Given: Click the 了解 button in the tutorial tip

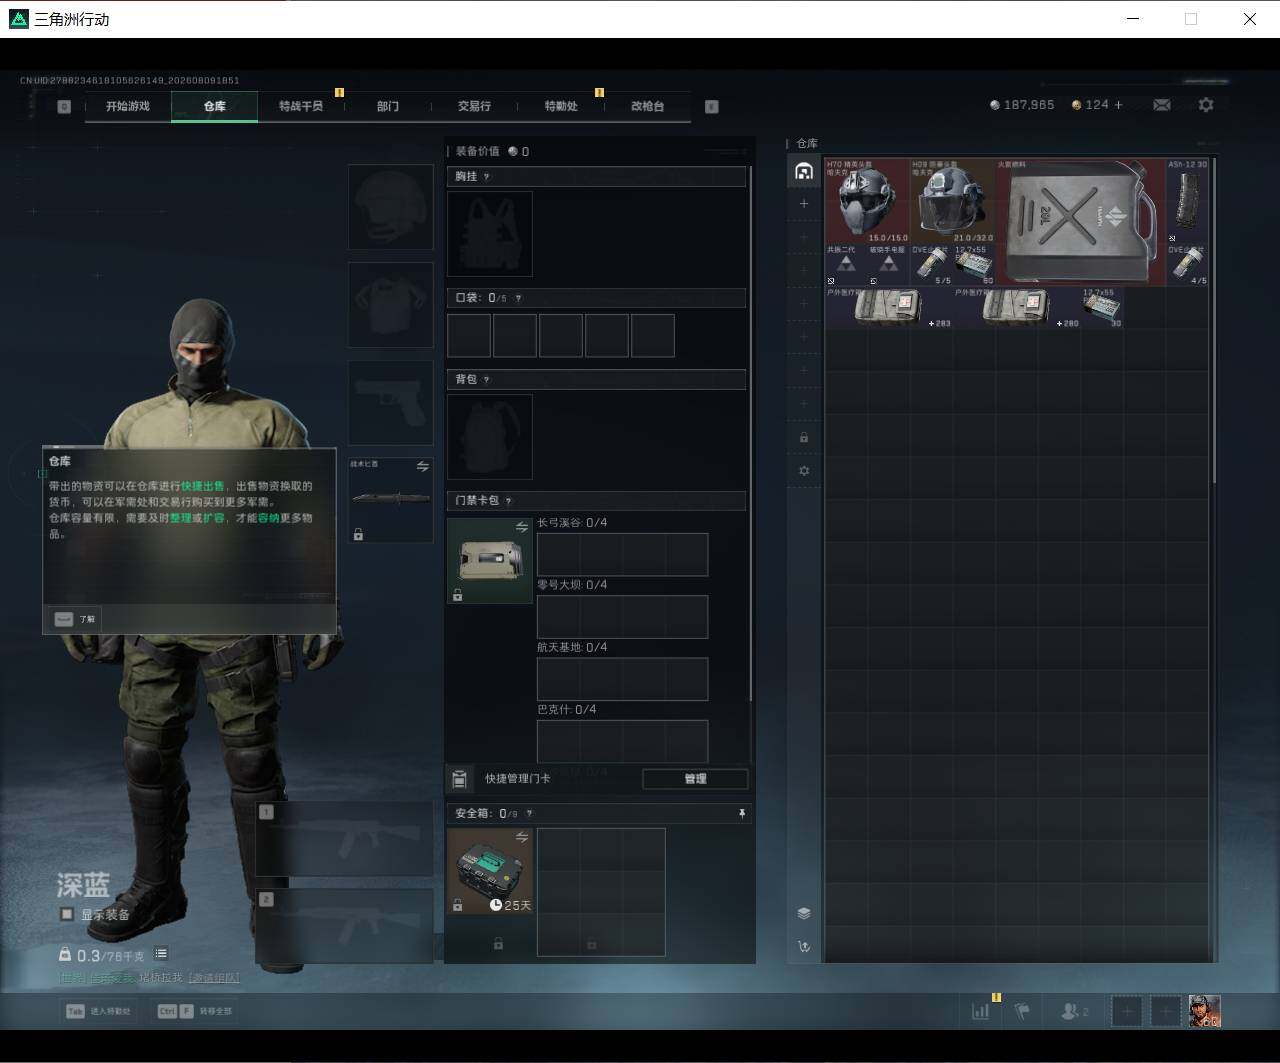Looking at the screenshot, I should 76,619.
